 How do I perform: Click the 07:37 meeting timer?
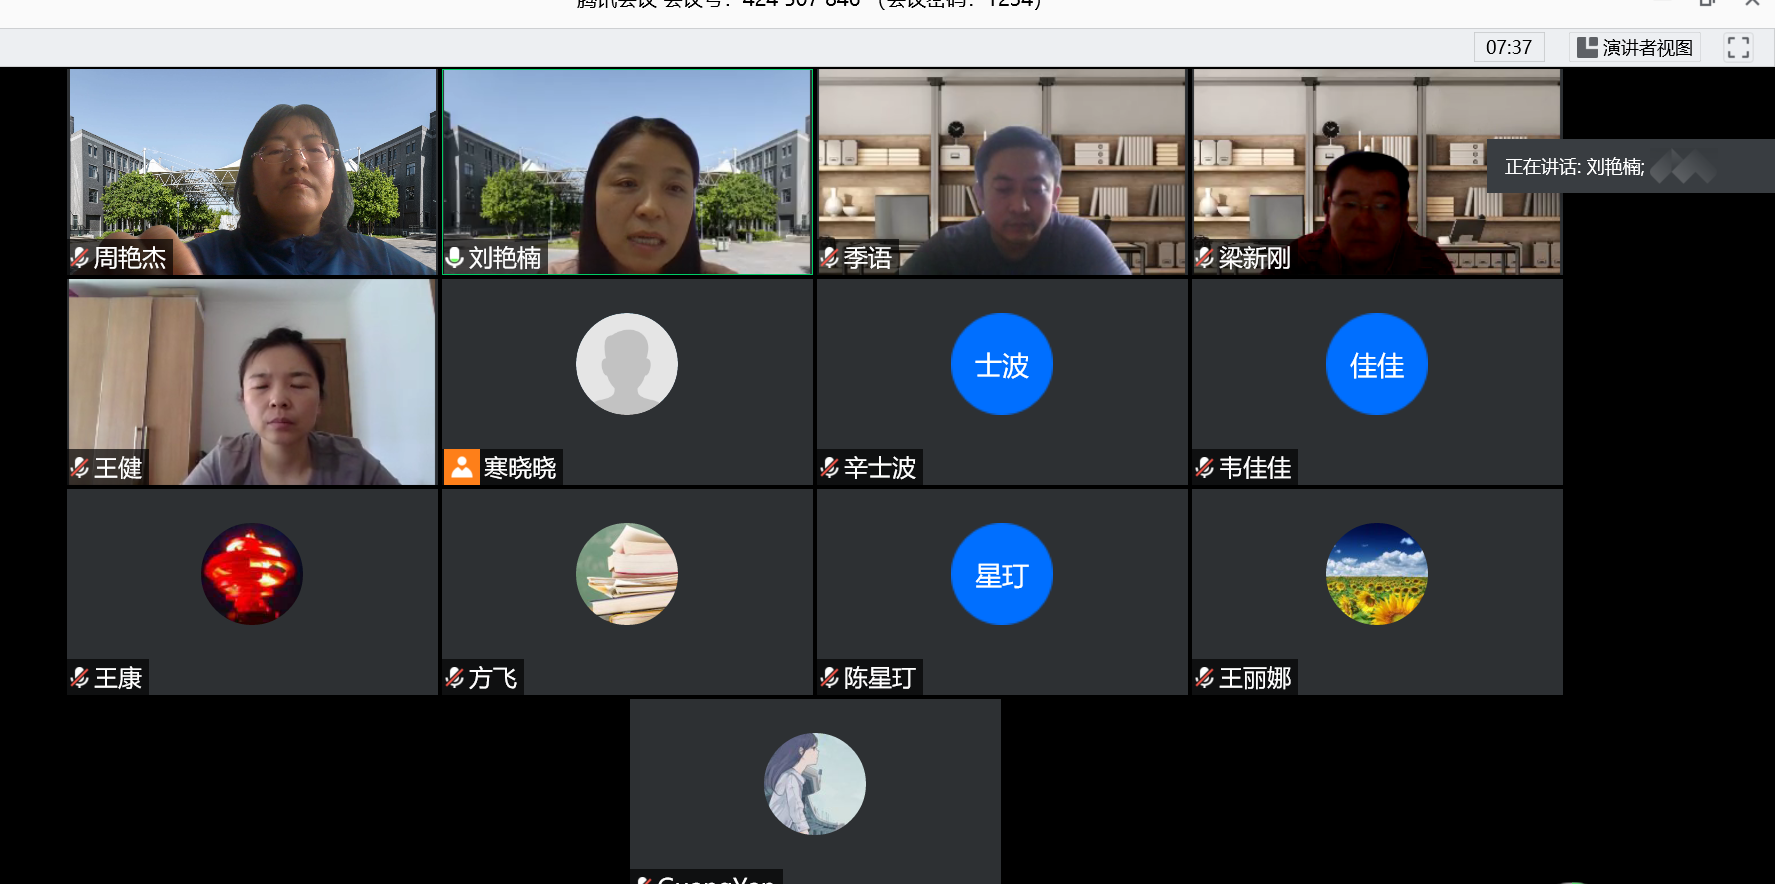tap(1508, 47)
